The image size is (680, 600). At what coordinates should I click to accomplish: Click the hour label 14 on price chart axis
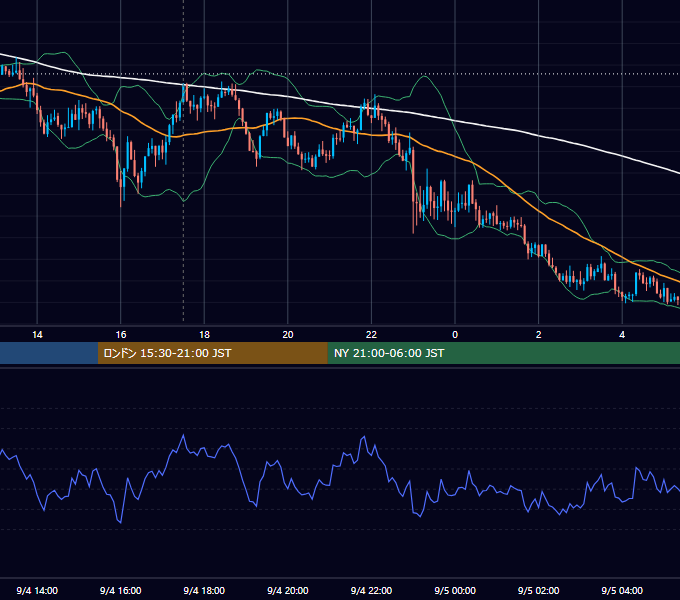tap(37, 335)
